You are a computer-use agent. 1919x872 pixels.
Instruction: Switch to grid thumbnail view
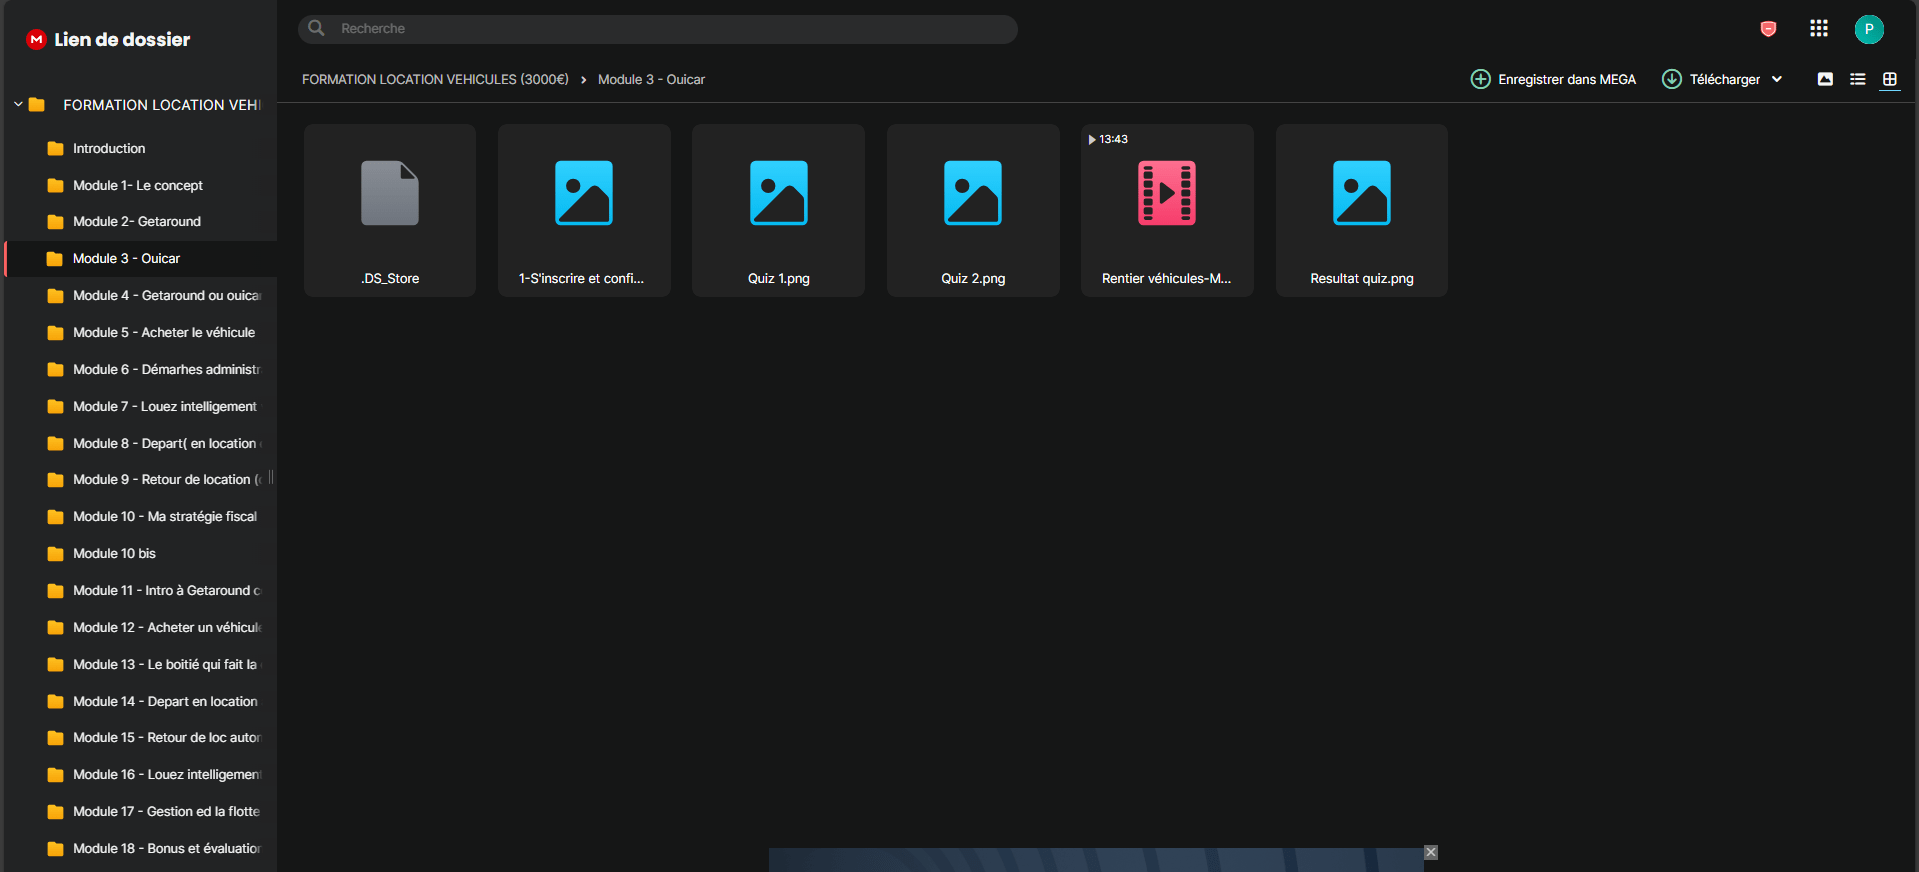[x=1890, y=79]
